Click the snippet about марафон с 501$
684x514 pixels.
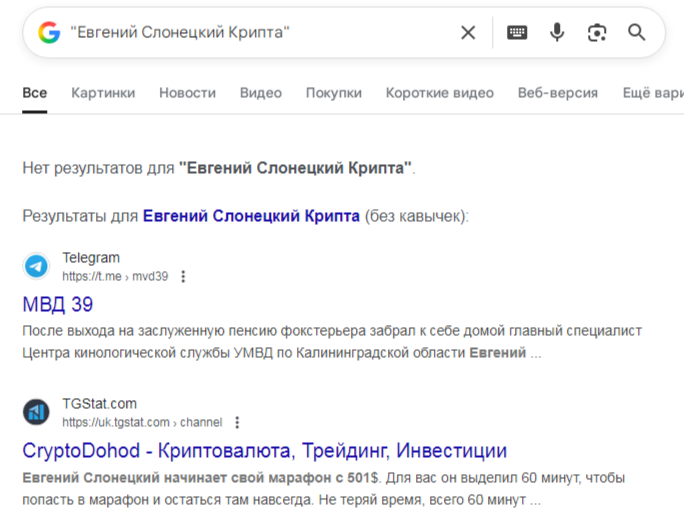(x=324, y=488)
